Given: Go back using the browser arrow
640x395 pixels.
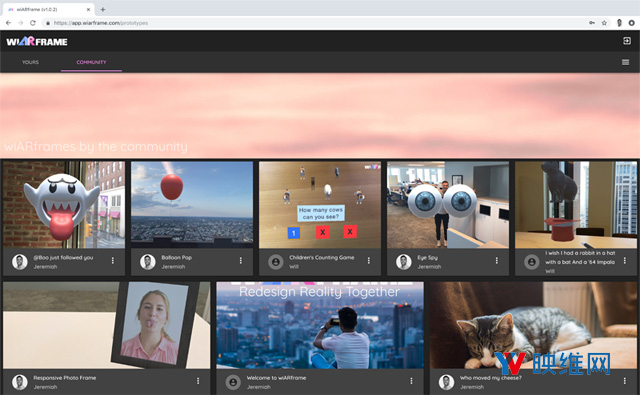Looking at the screenshot, I should (x=9, y=23).
